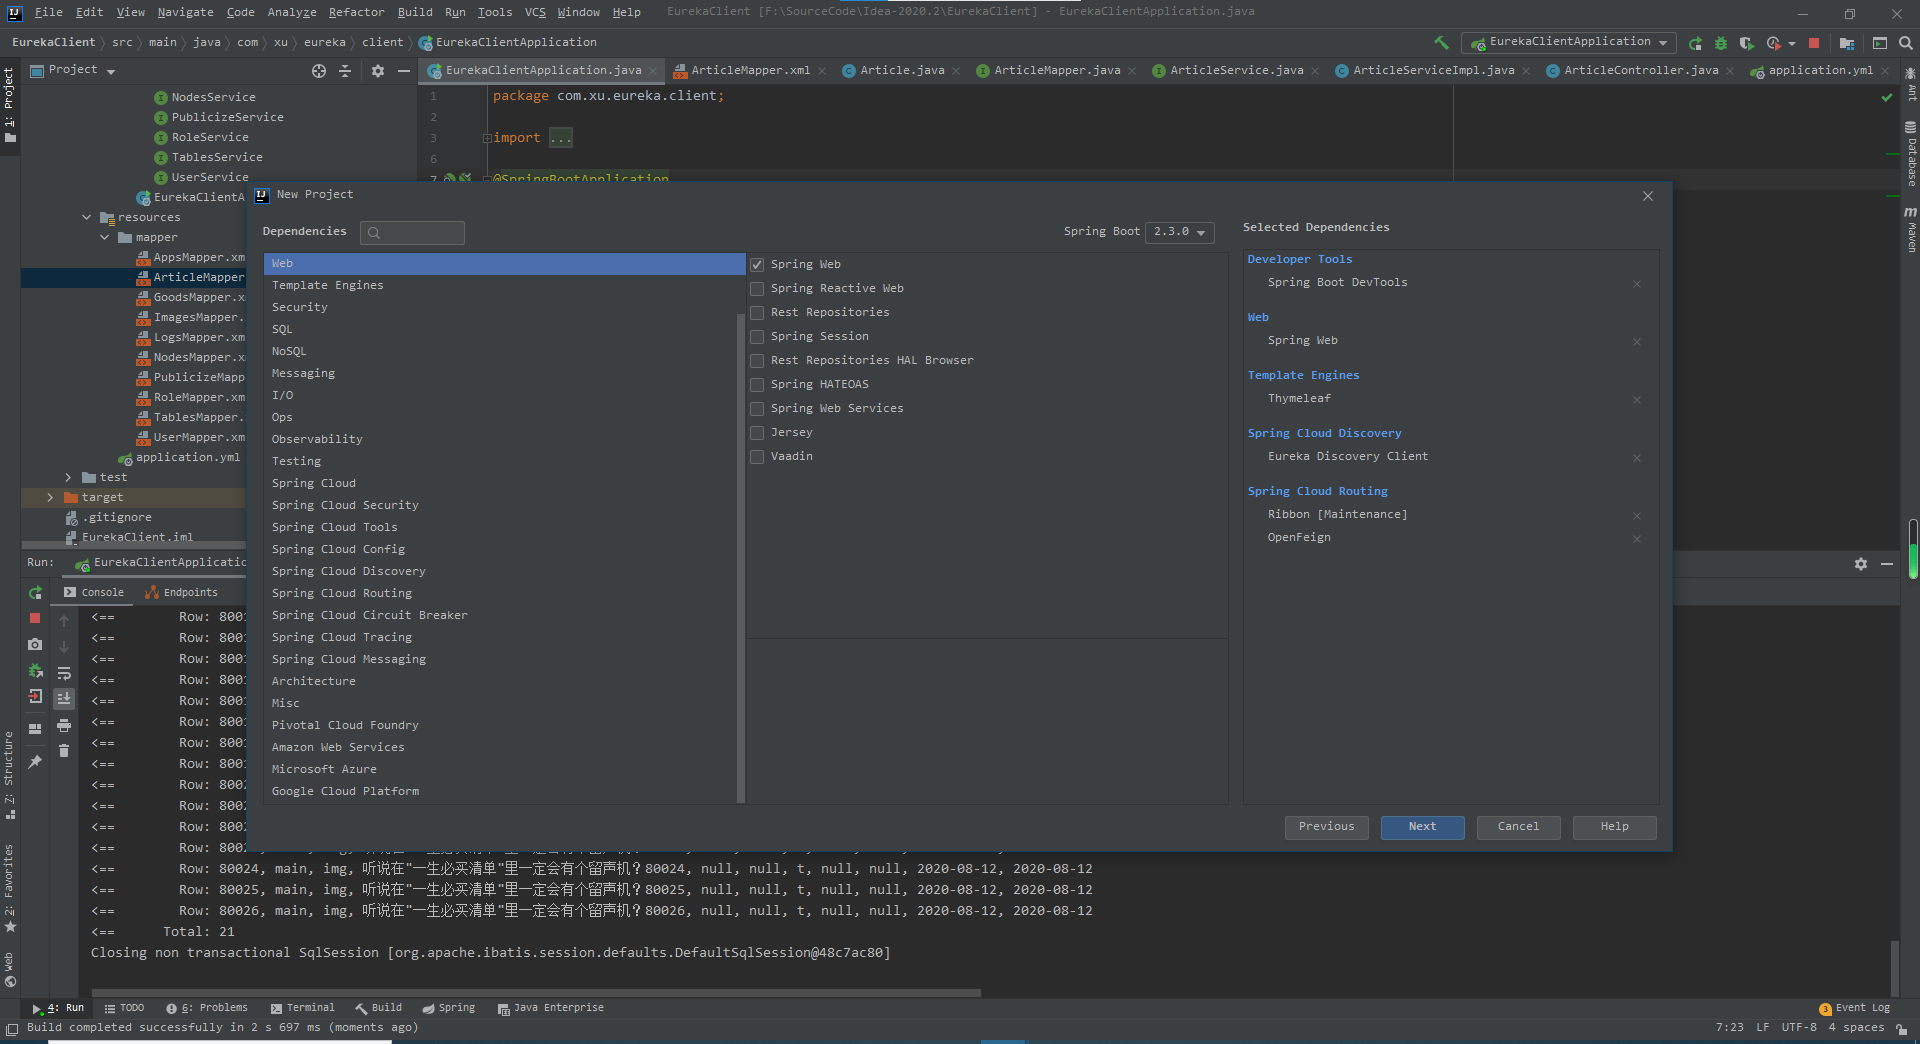The image size is (1920, 1044).
Task: Click the Run Anything icon beside search
Action: click(x=1880, y=43)
